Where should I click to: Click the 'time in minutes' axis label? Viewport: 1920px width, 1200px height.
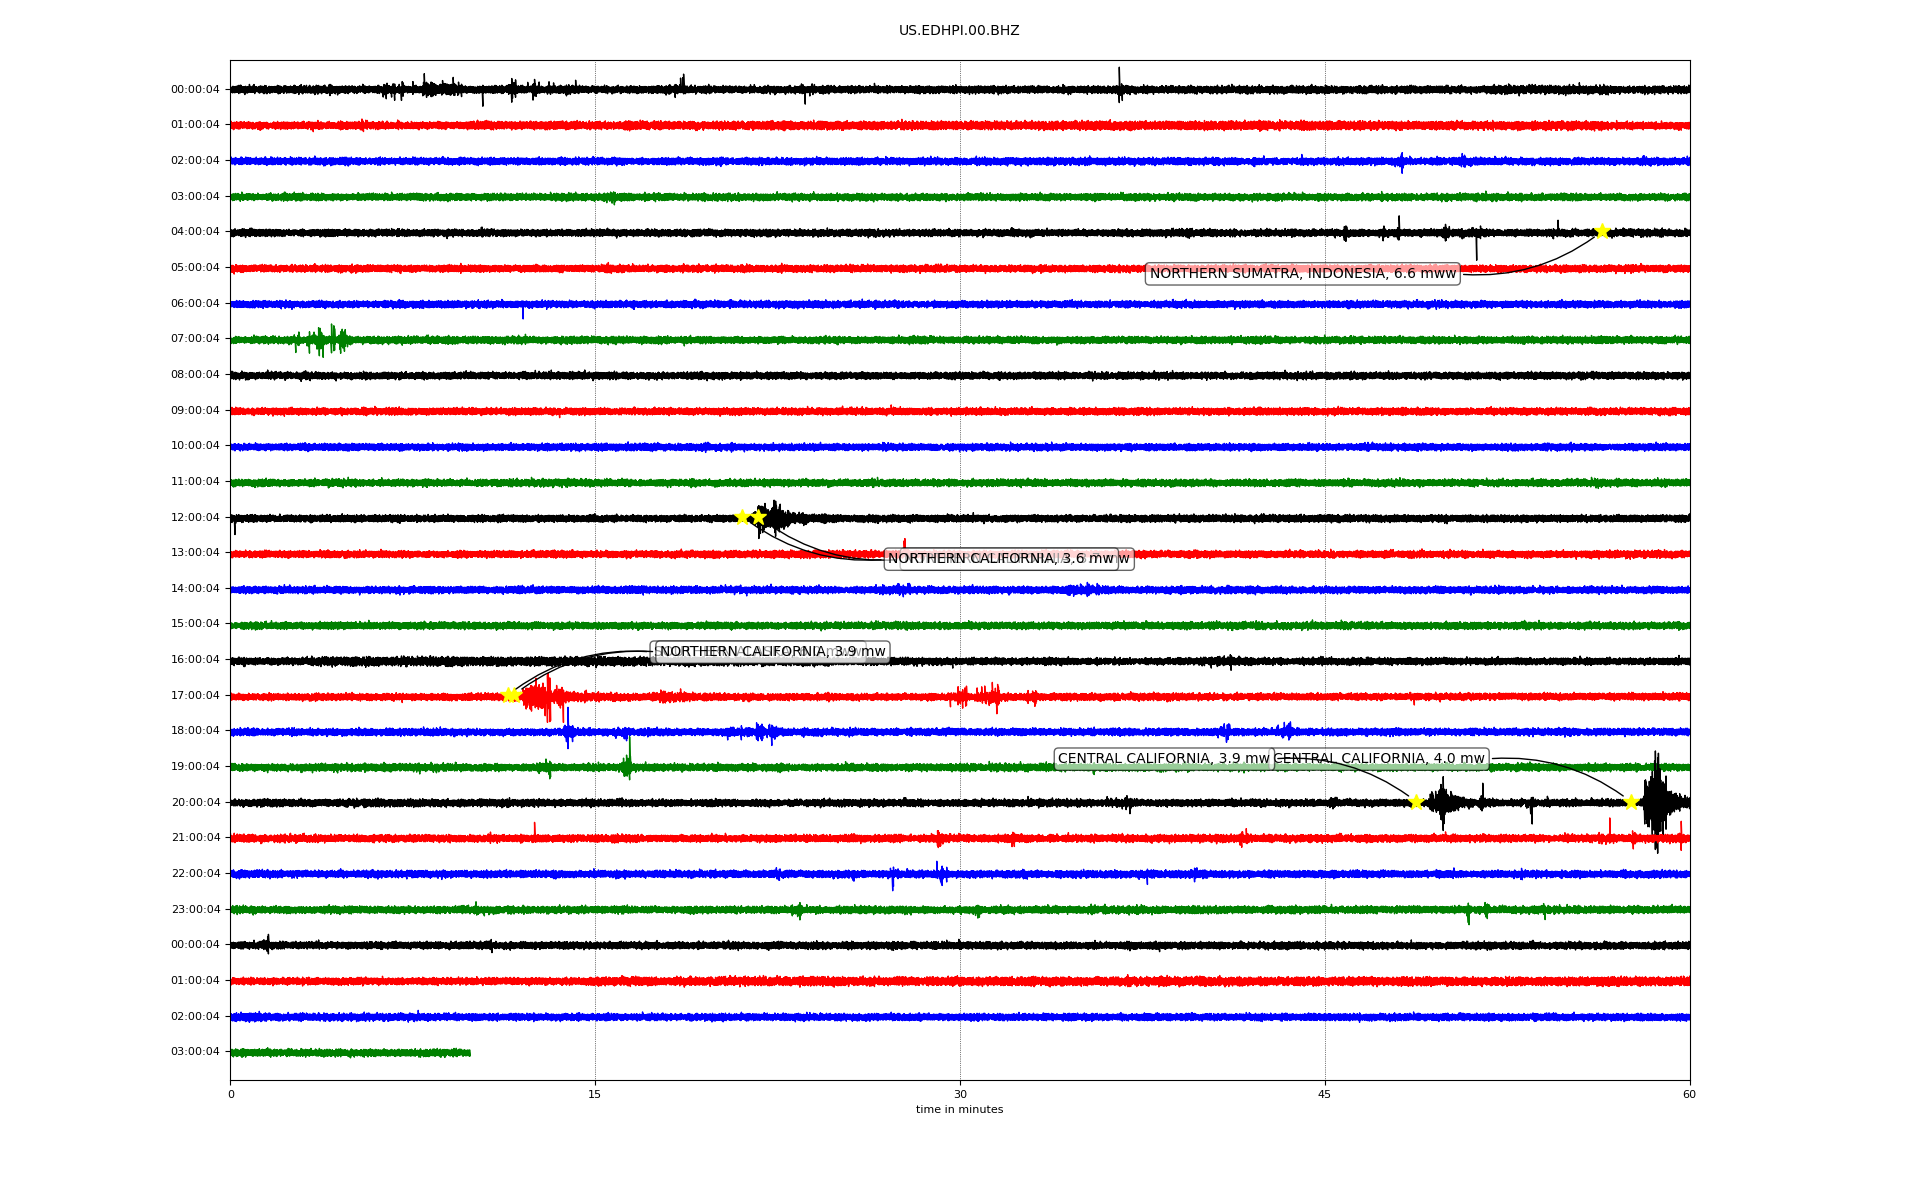tap(958, 1109)
